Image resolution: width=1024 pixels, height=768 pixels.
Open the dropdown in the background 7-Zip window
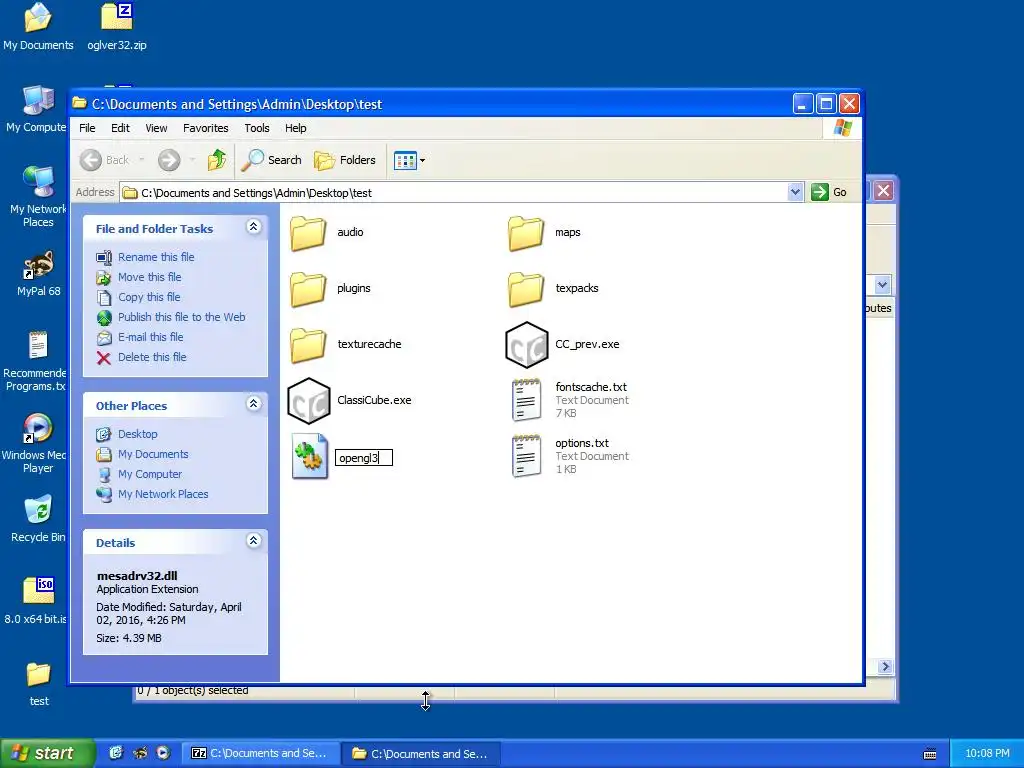882,285
